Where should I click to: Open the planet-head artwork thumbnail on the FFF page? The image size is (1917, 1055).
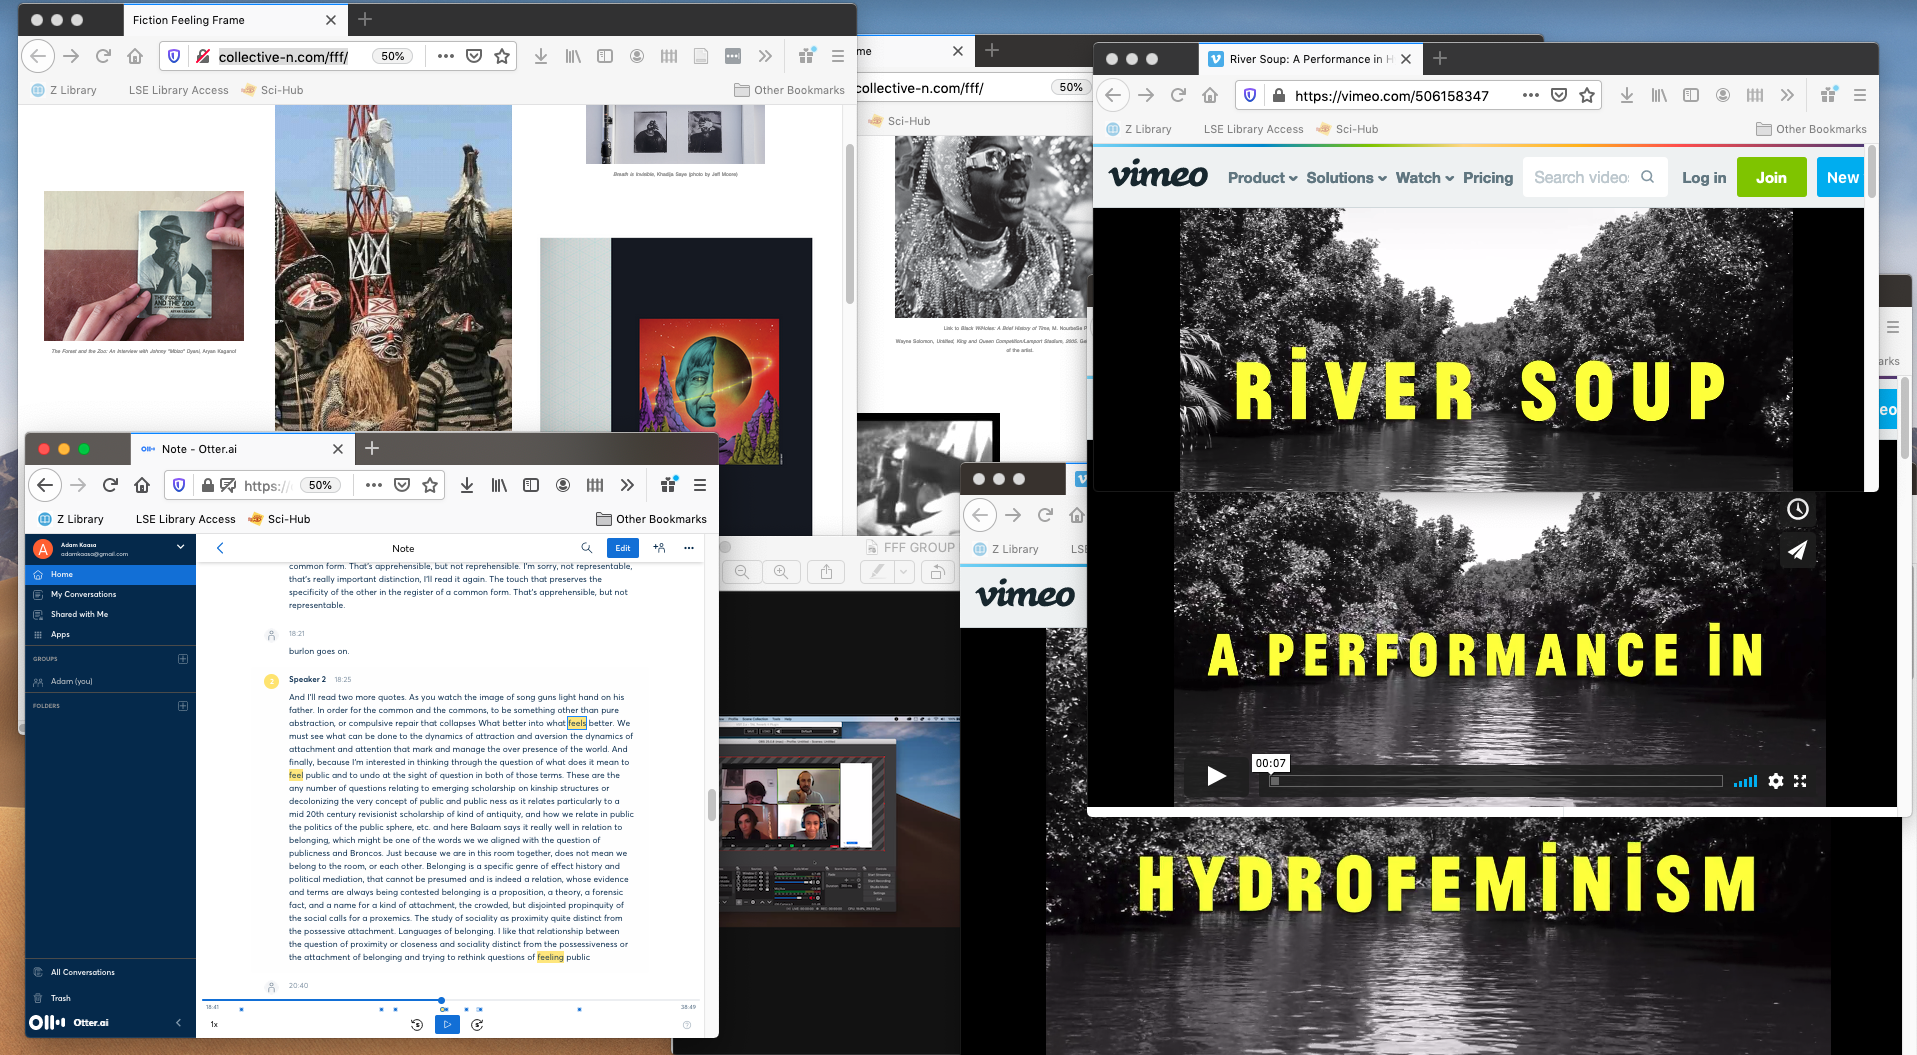pos(709,390)
